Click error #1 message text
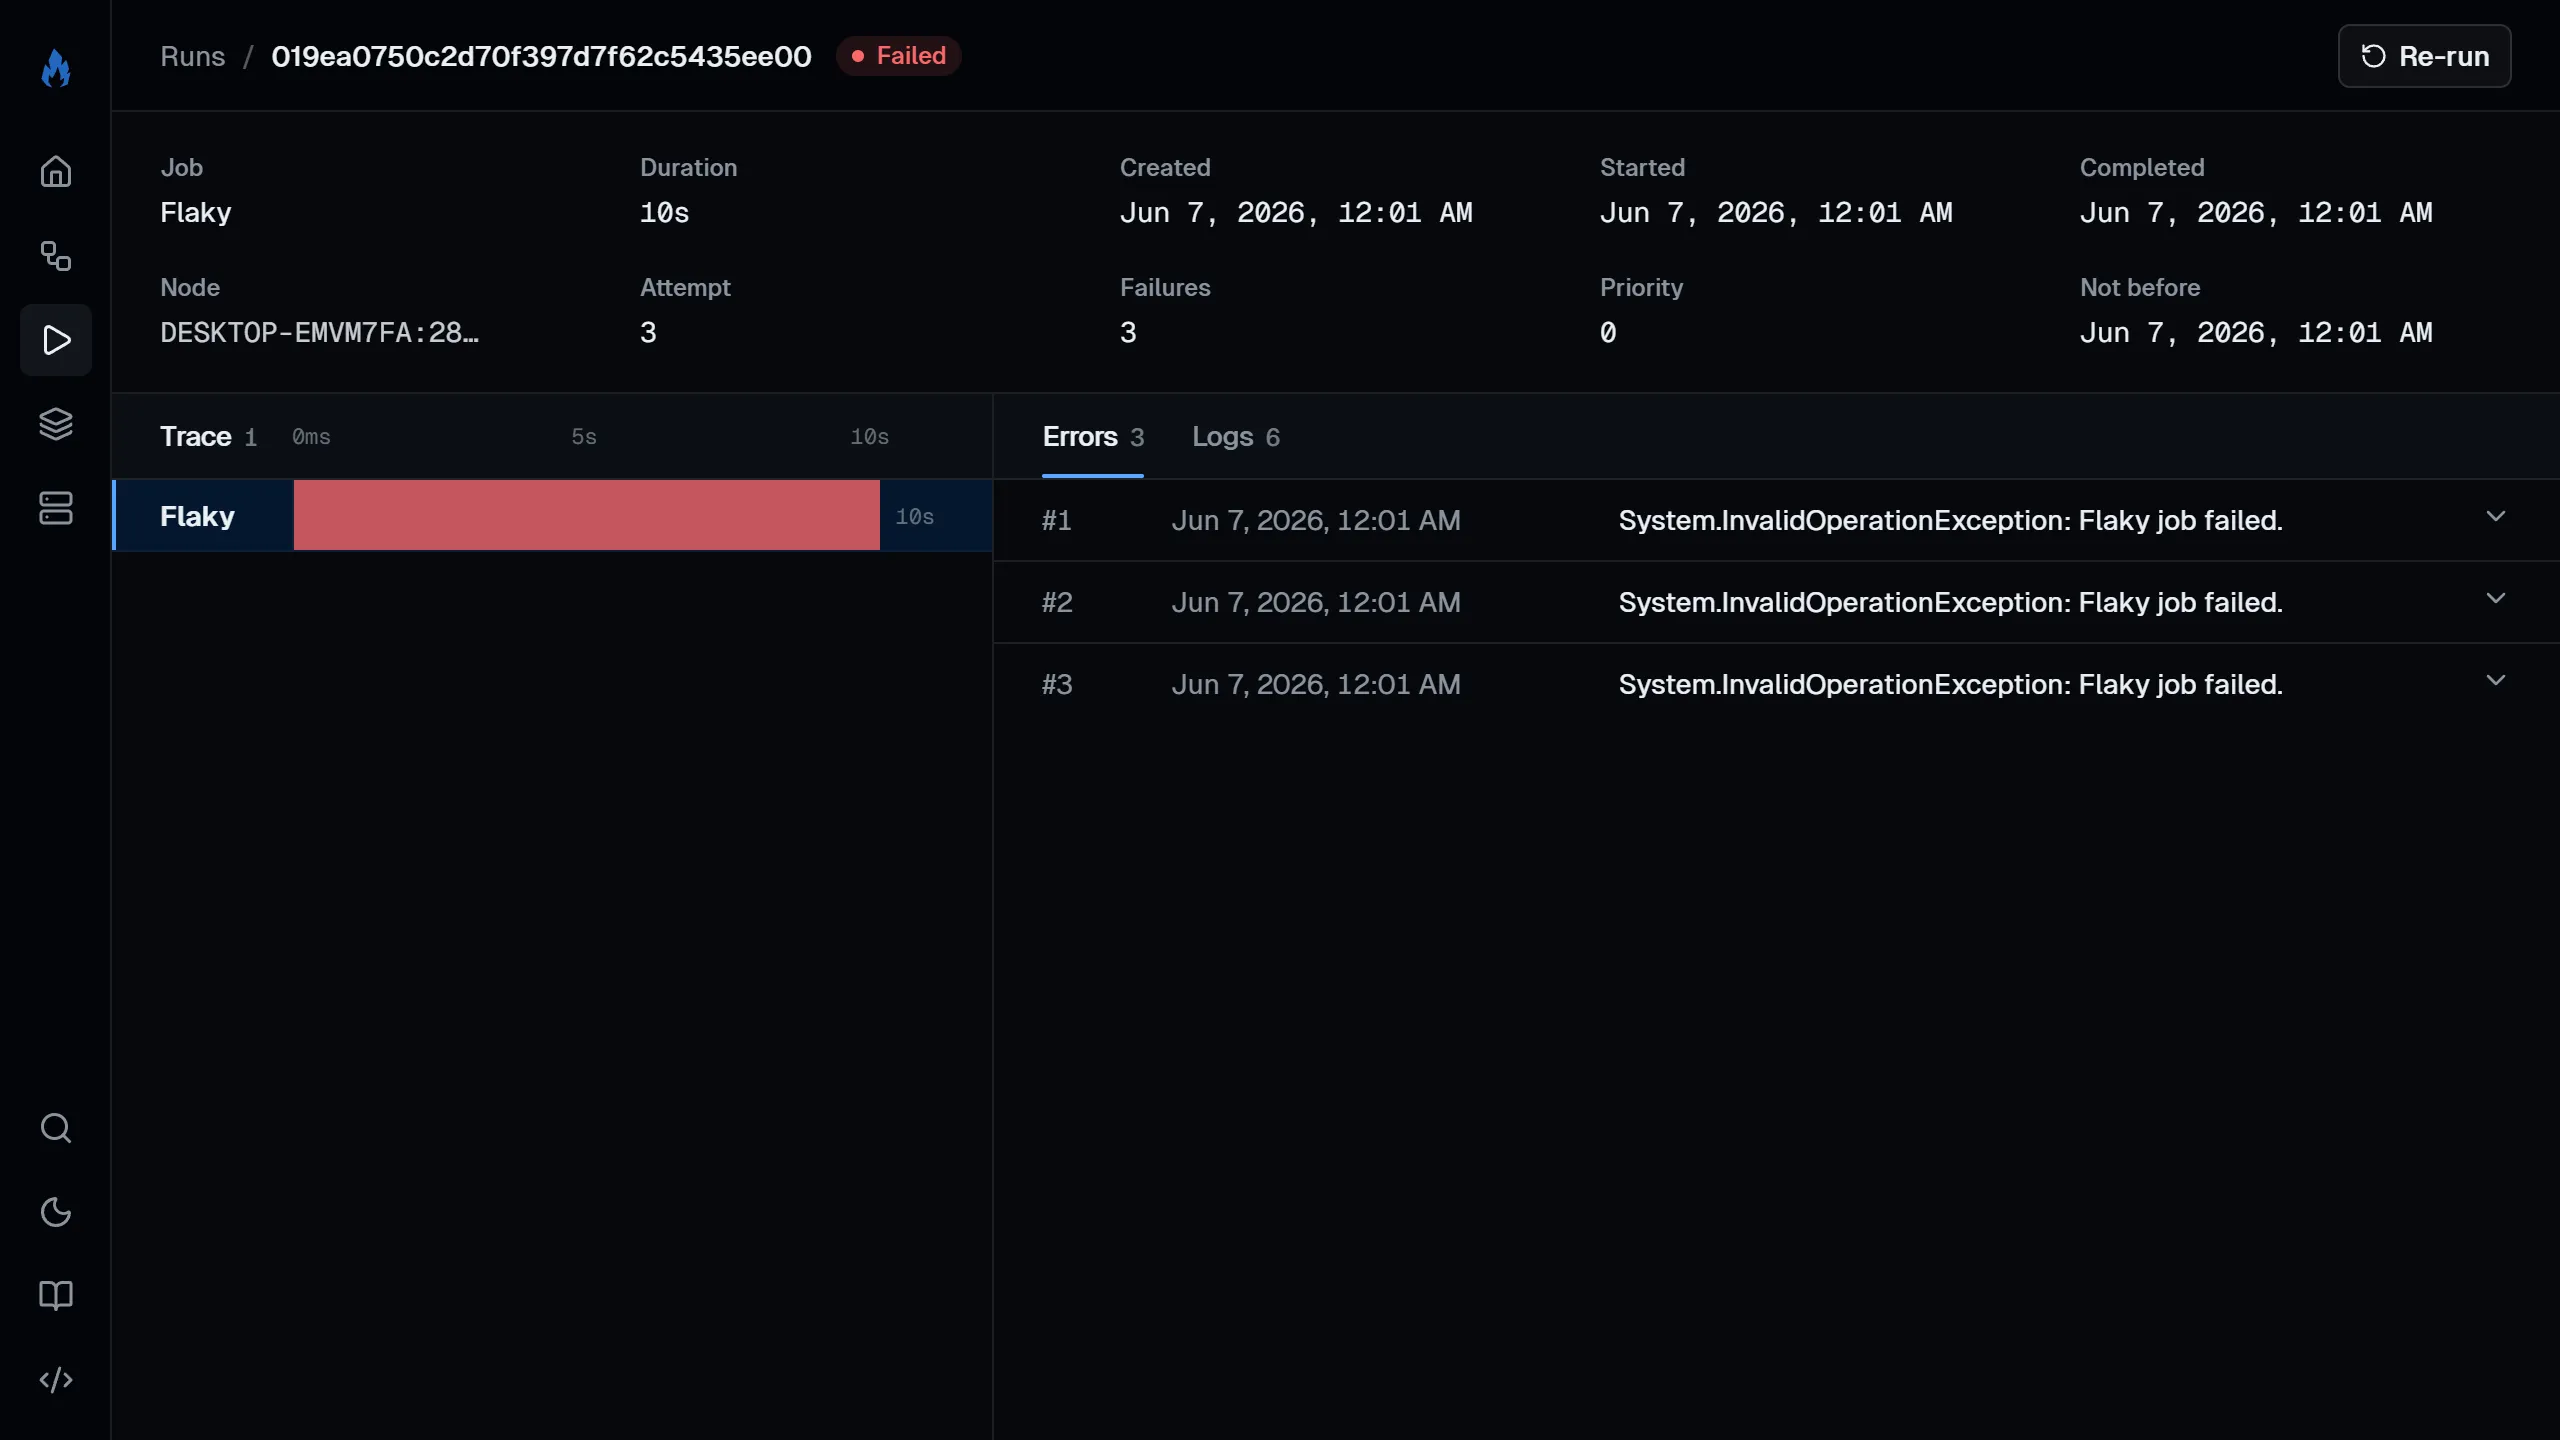The width and height of the screenshot is (2560, 1440). pyautogui.click(x=1950, y=520)
